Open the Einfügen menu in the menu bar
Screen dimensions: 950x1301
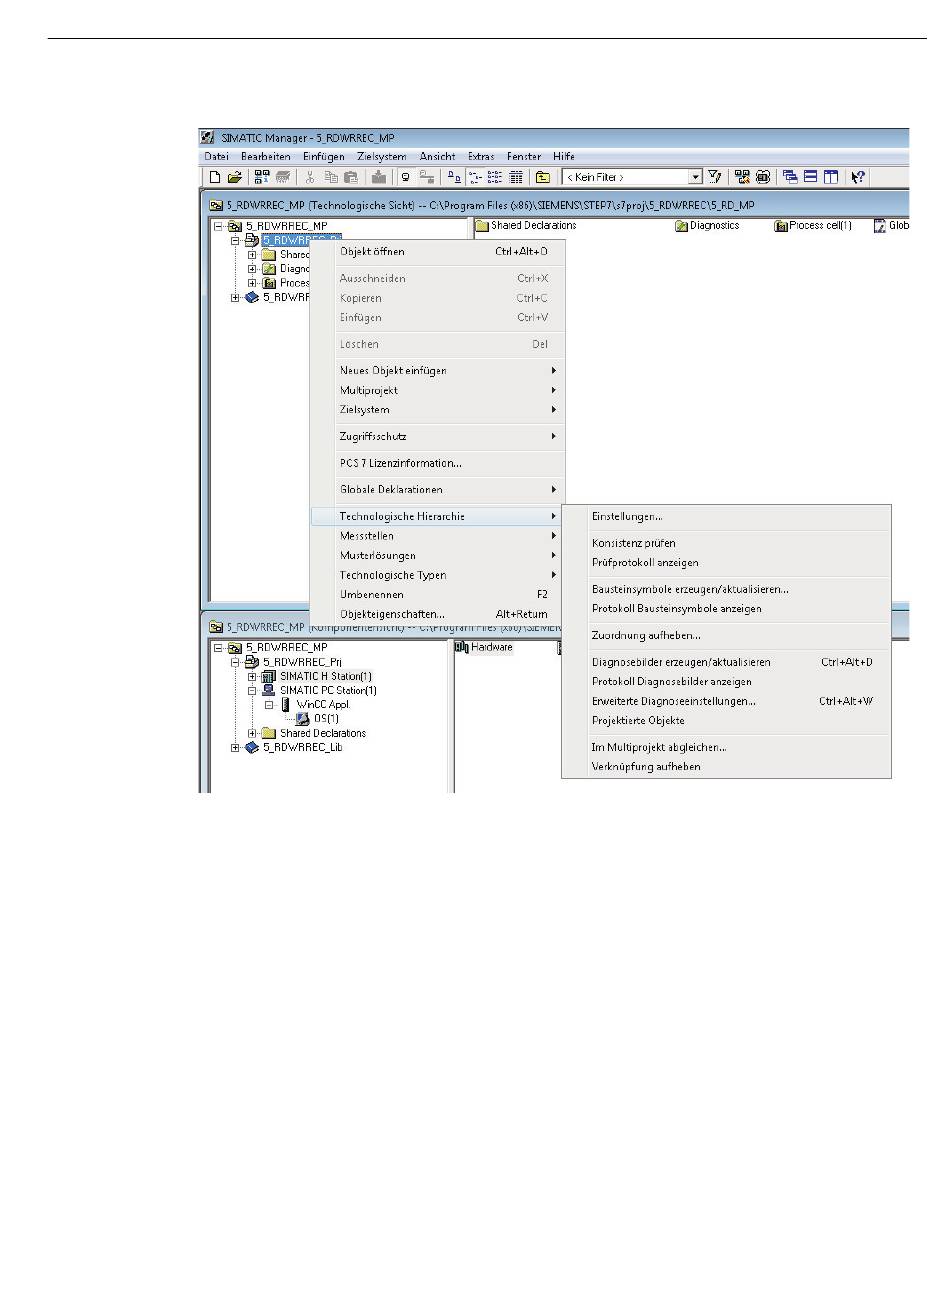[x=324, y=157]
